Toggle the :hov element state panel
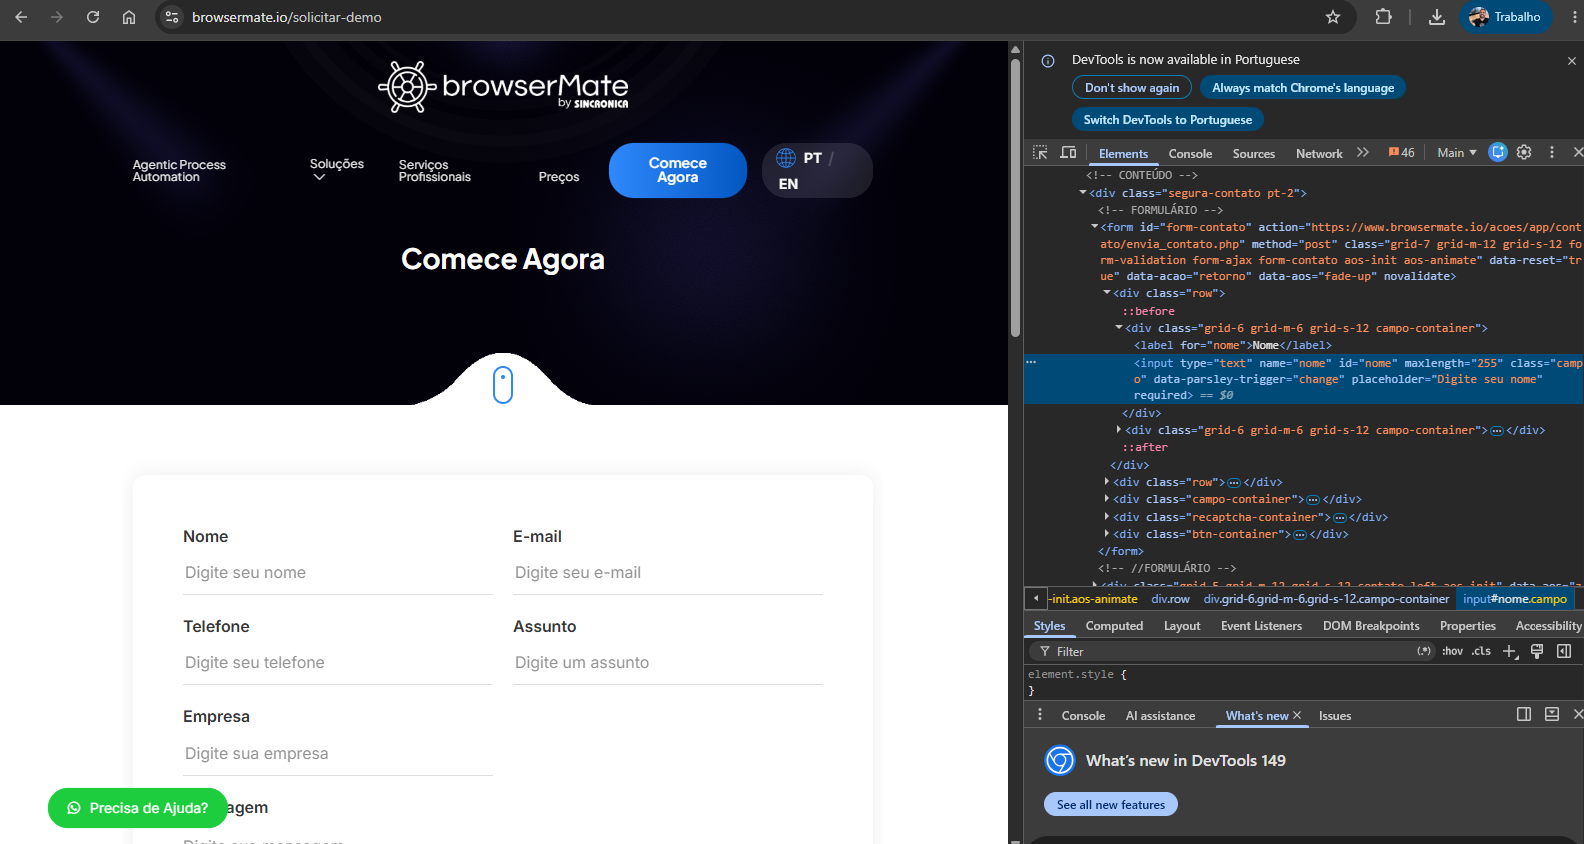Screen dimensions: 1584x844 pyautogui.click(x=1452, y=651)
